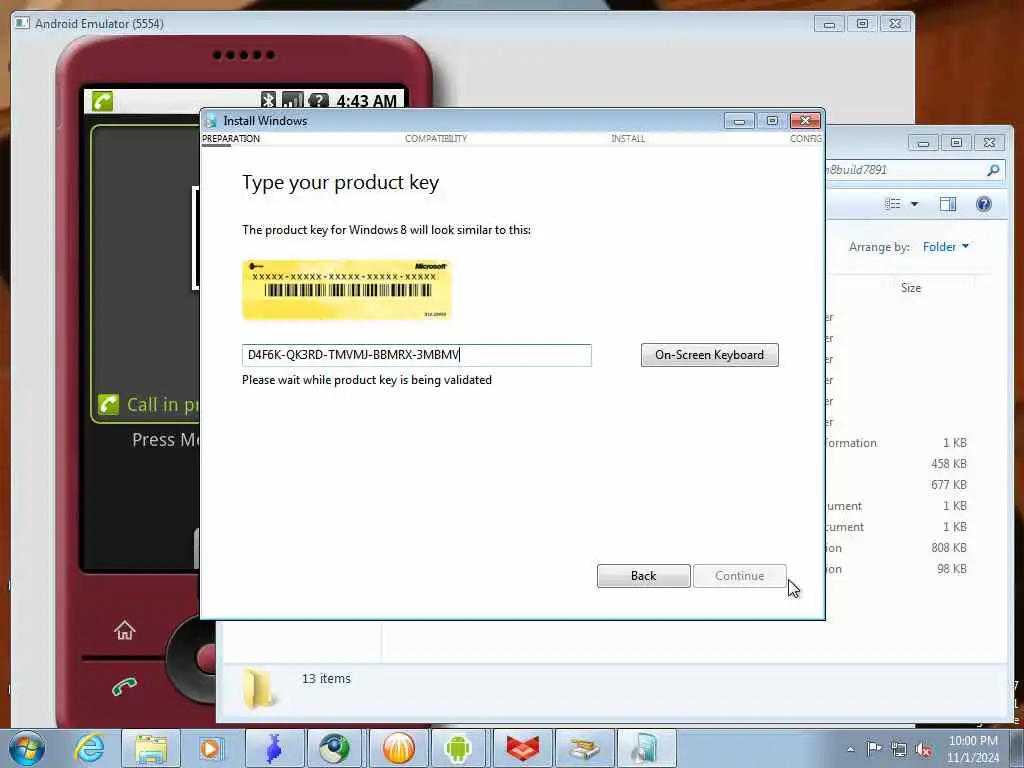Select the 808 KB file size entry

pos(949,548)
